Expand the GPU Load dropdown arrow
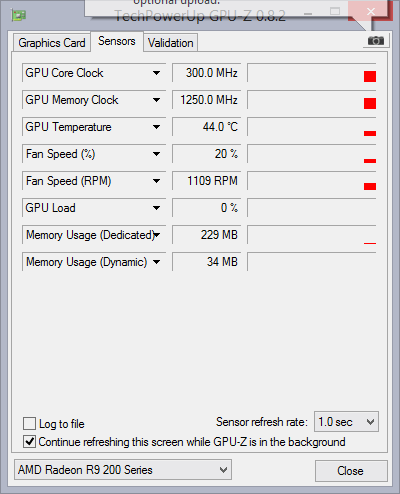 156,208
